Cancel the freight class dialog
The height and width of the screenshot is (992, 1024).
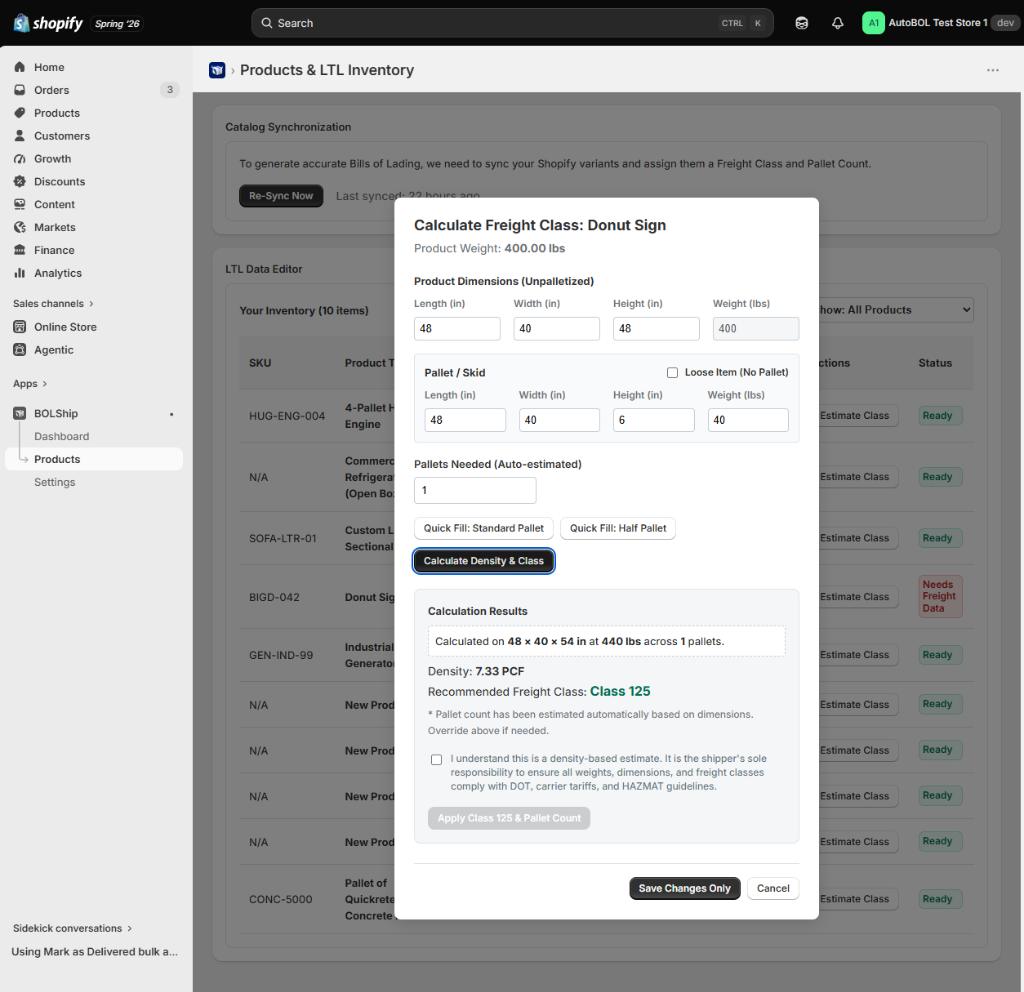pos(773,888)
